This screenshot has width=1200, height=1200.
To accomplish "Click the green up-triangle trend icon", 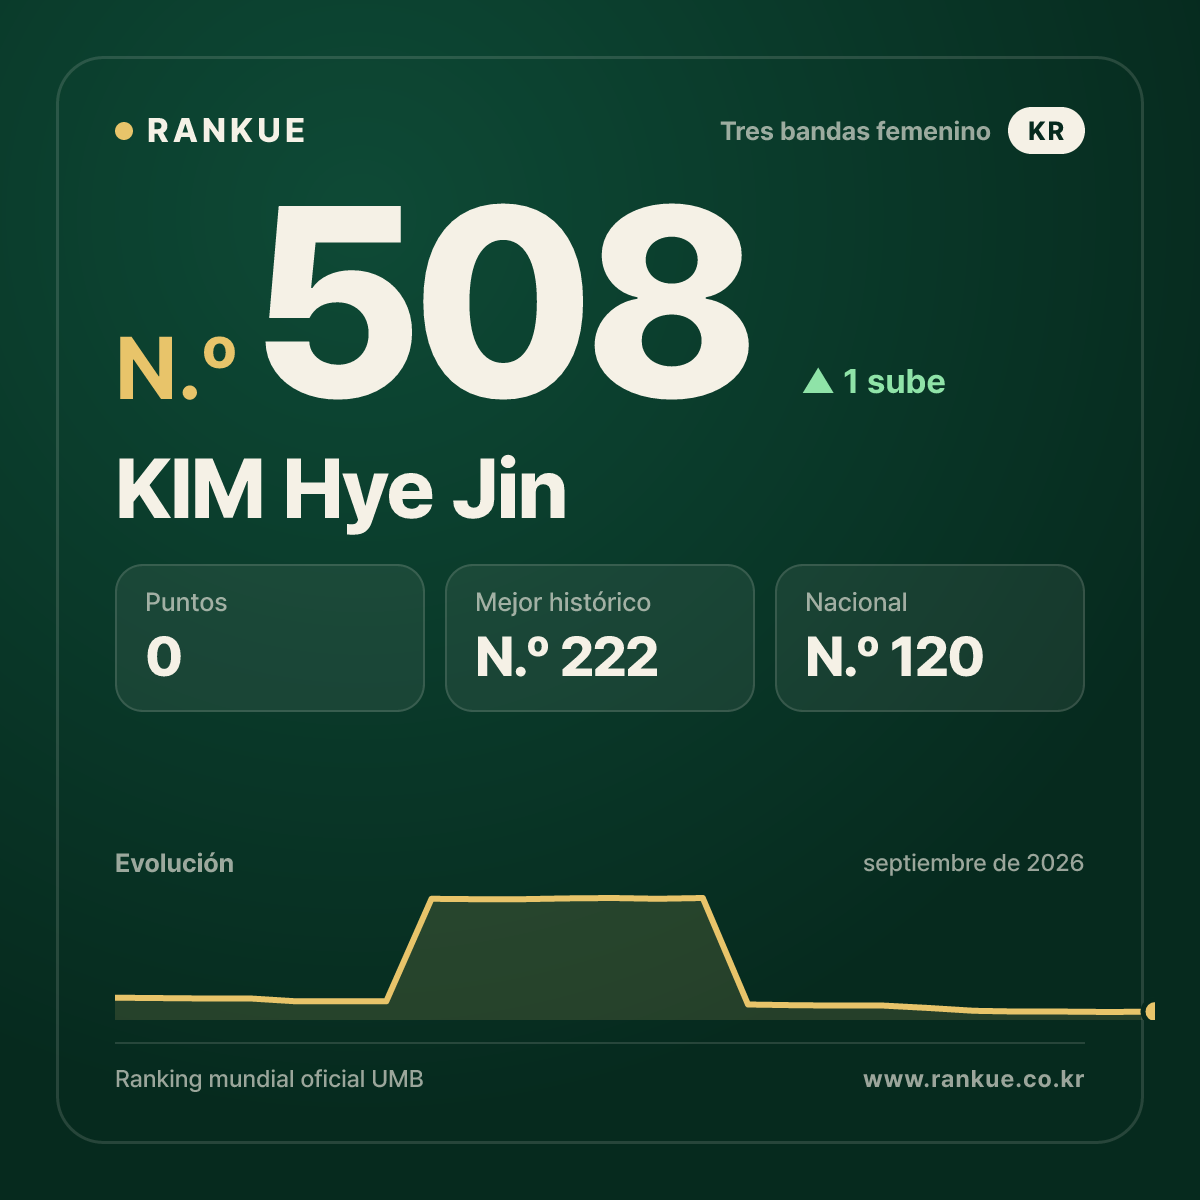I will (x=818, y=380).
